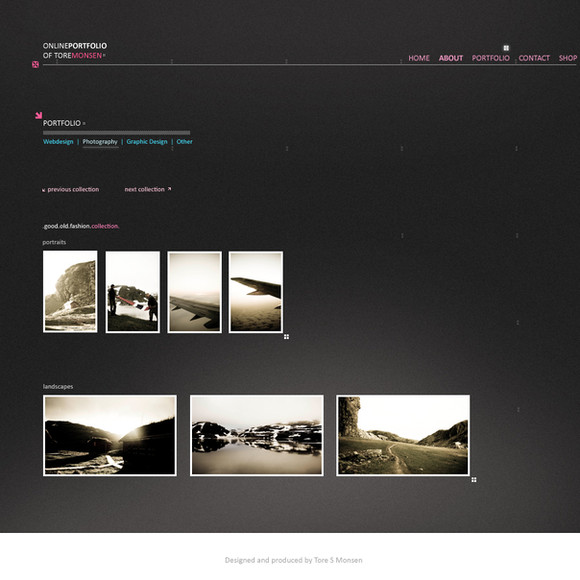
Task: Open the lake reflection landscape thumbnail
Action: (257, 435)
